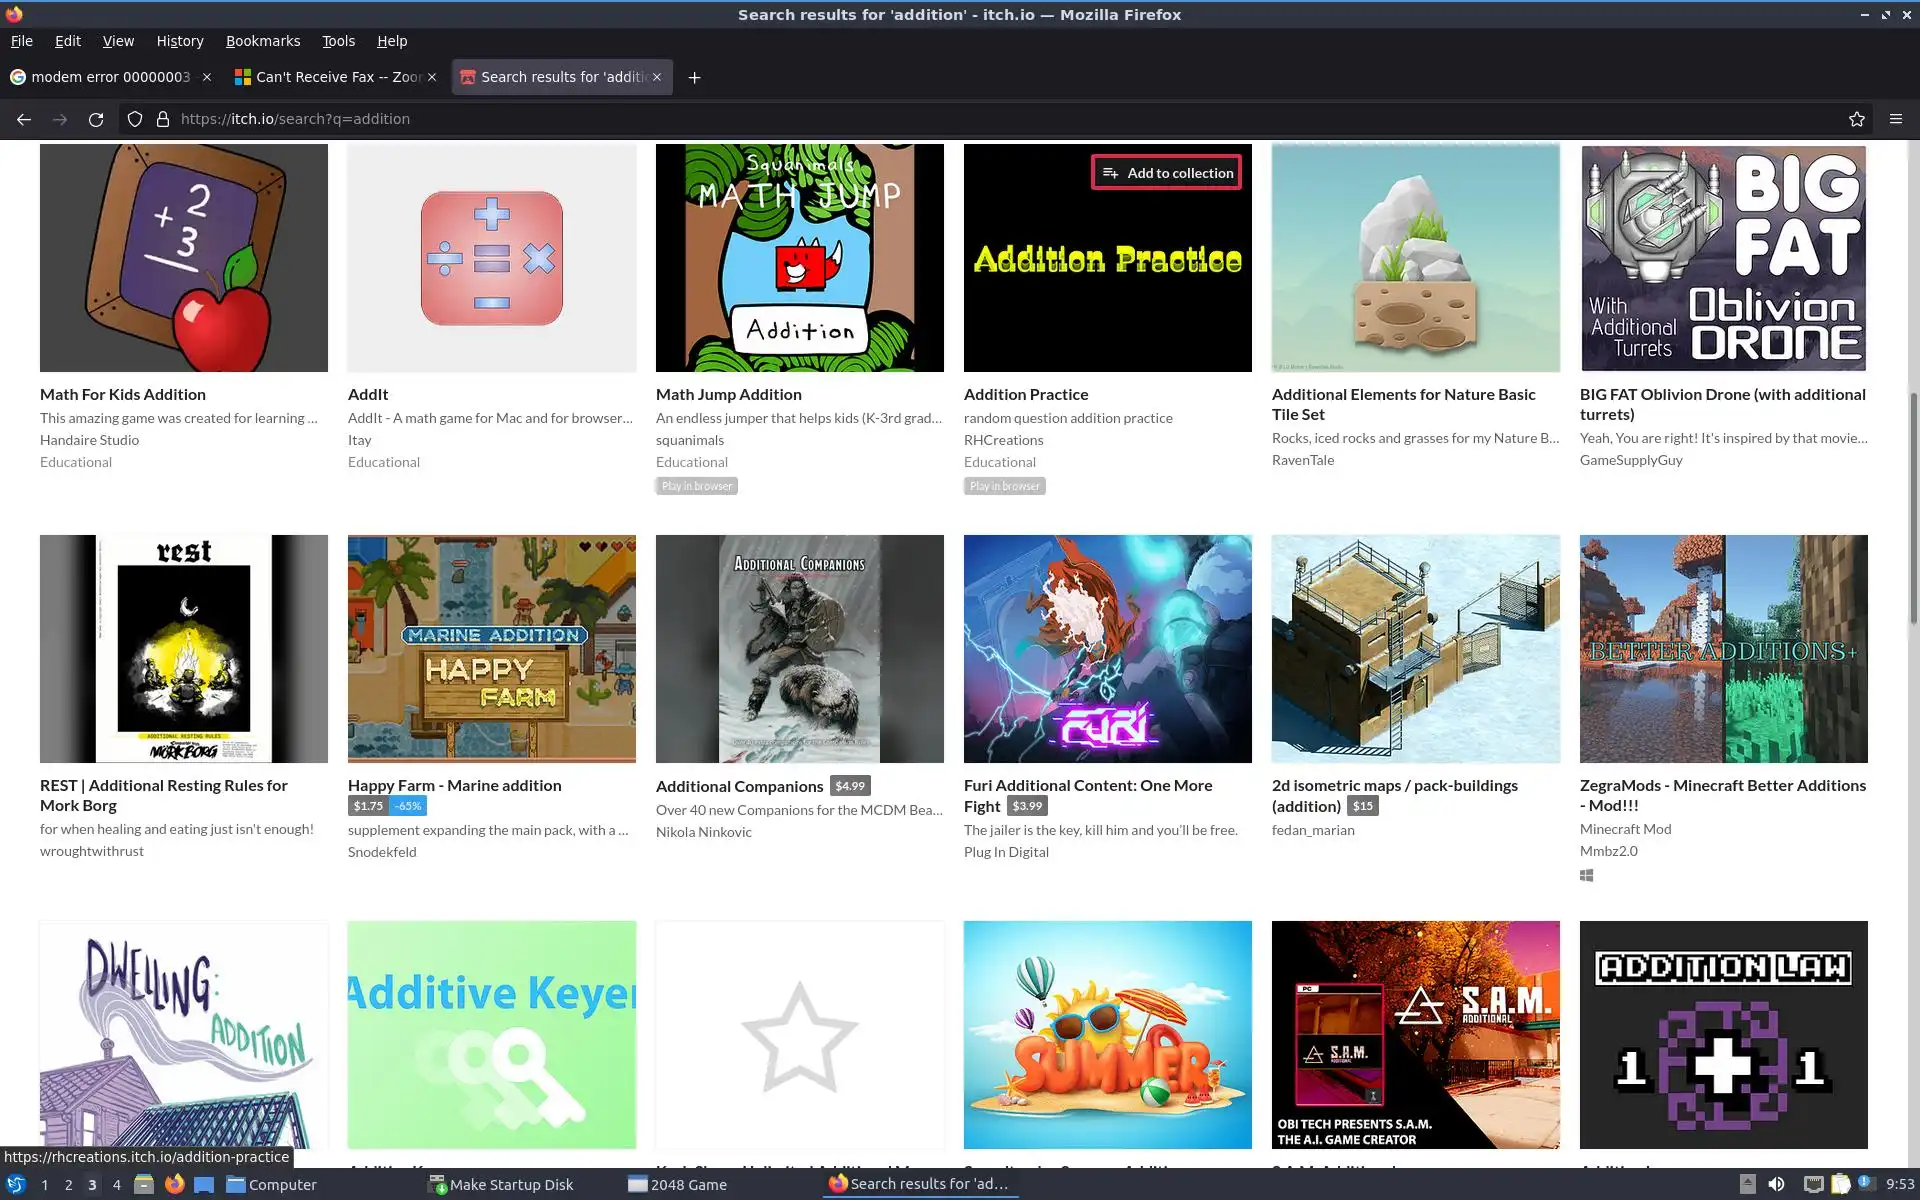Go back to previous page
The height and width of the screenshot is (1200, 1920).
[x=24, y=119]
